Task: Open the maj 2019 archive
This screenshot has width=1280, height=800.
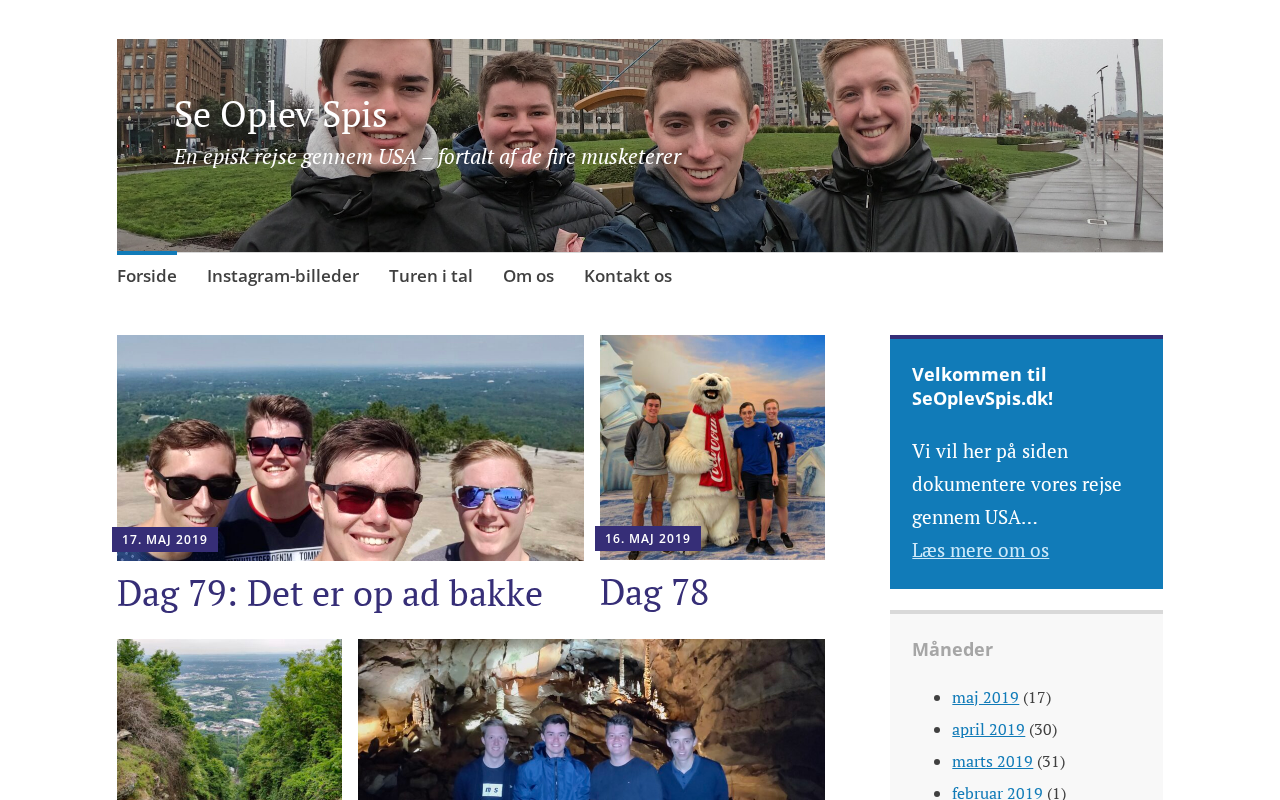Action: point(985,697)
